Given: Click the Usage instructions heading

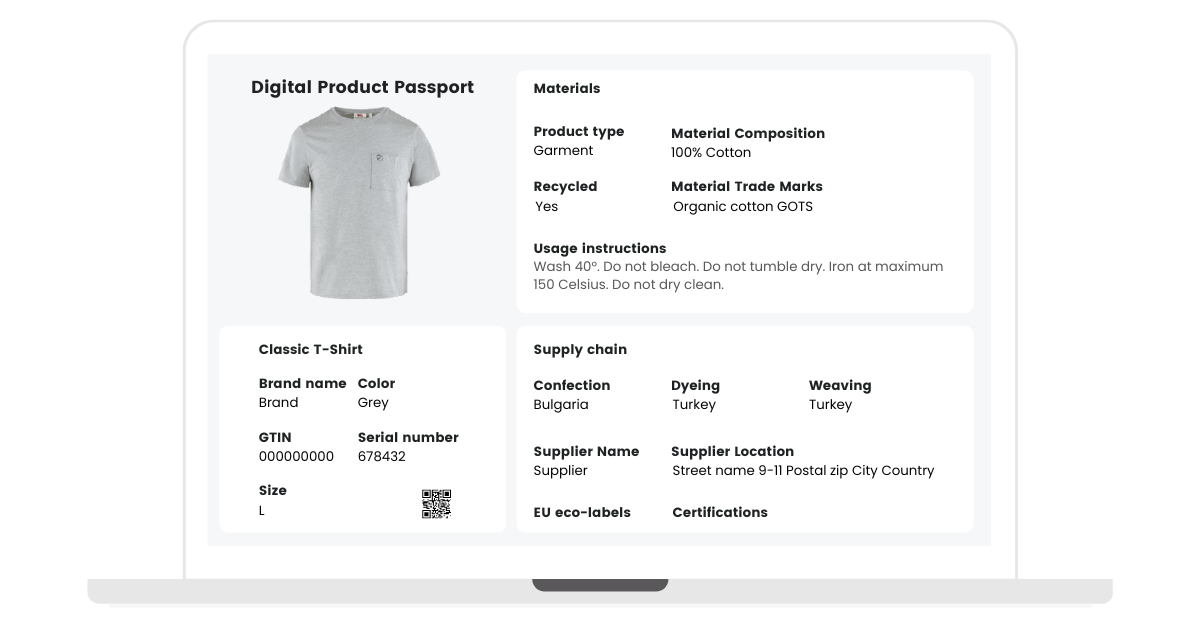Looking at the screenshot, I should [599, 249].
